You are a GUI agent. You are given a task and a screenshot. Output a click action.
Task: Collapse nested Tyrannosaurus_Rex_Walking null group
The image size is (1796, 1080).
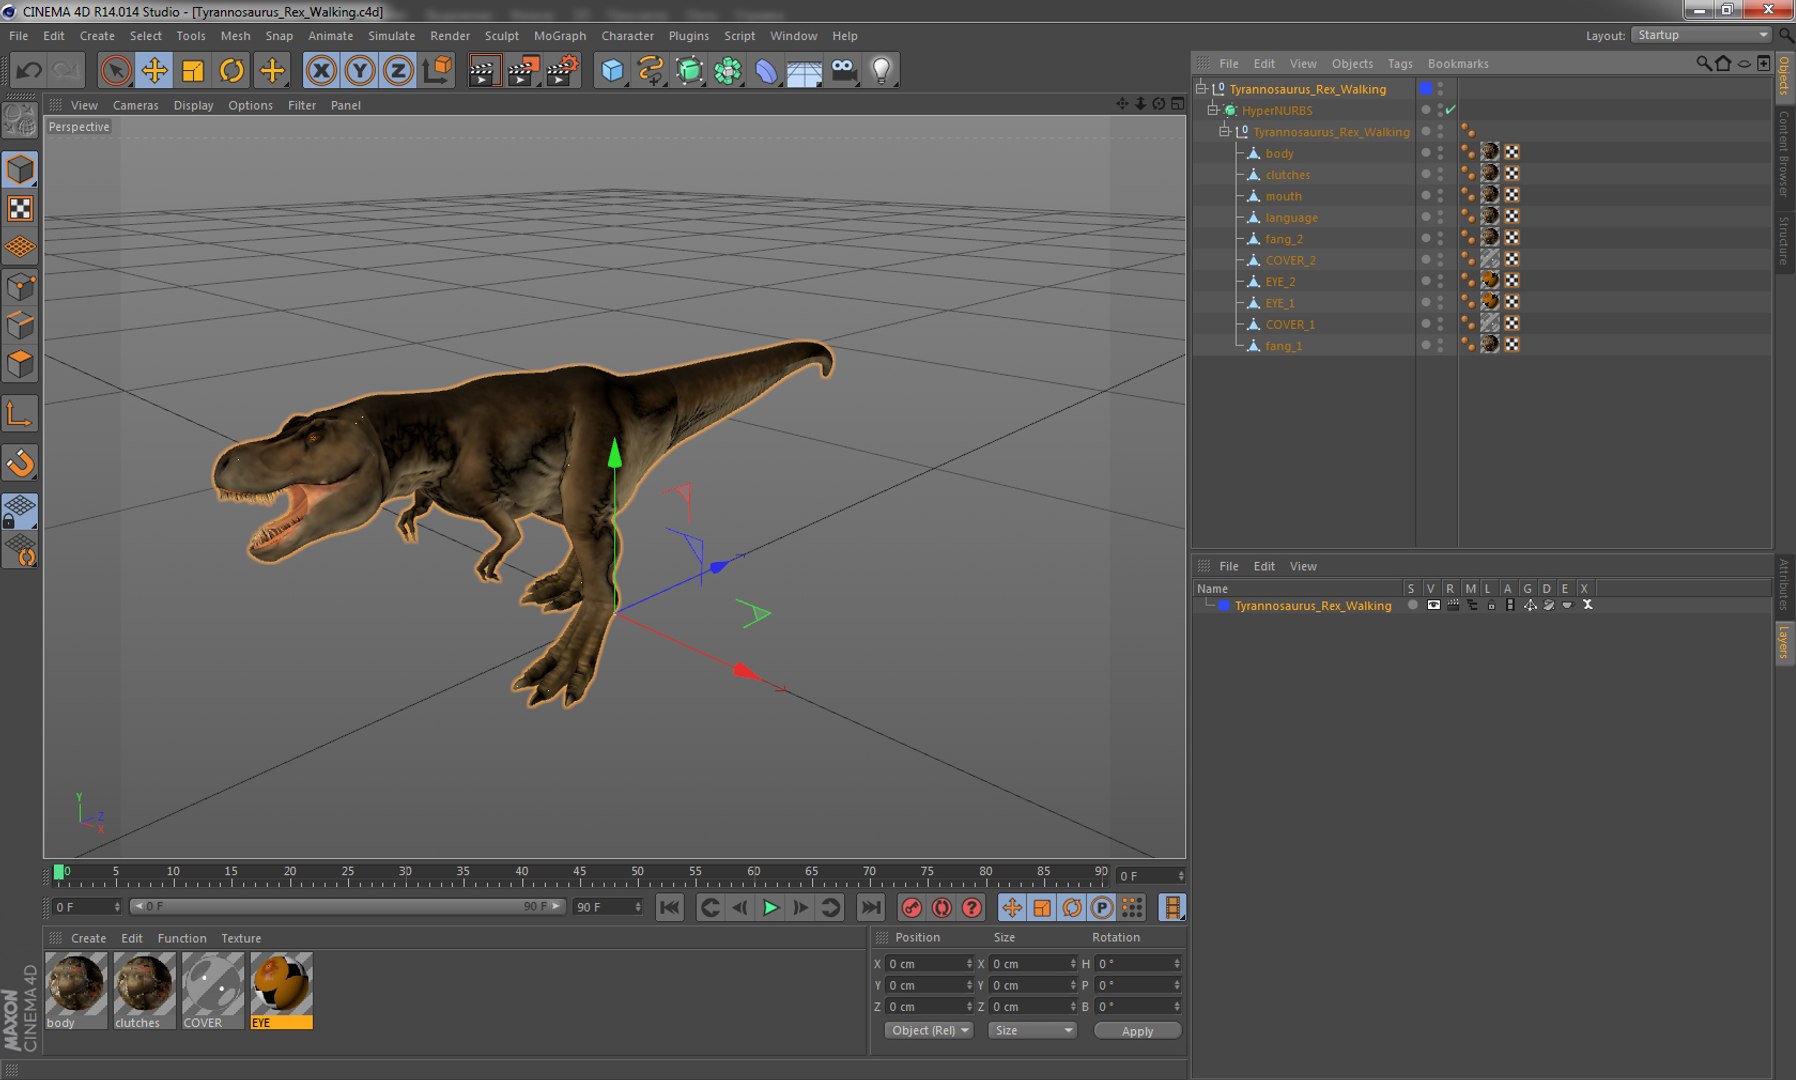(x=1224, y=131)
